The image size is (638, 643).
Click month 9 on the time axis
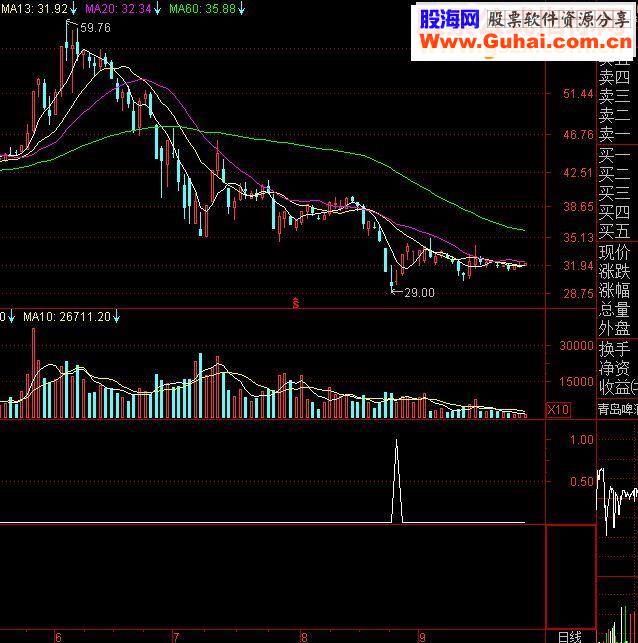pos(422,637)
